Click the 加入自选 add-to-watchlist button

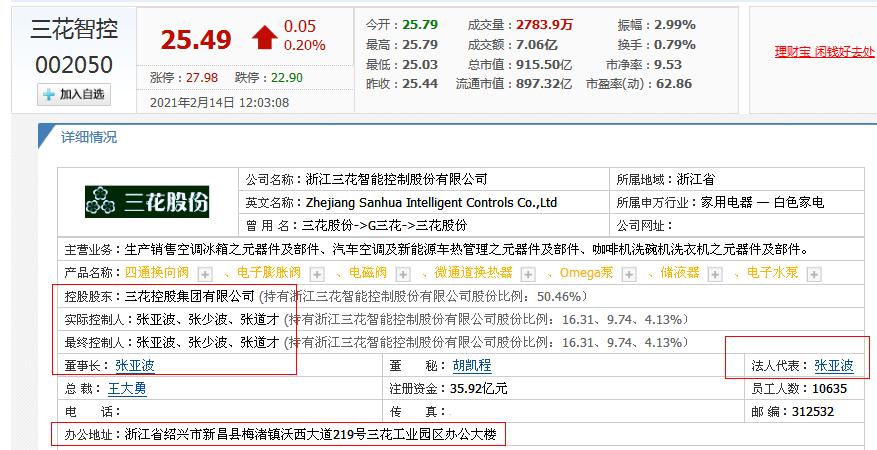pos(74,94)
